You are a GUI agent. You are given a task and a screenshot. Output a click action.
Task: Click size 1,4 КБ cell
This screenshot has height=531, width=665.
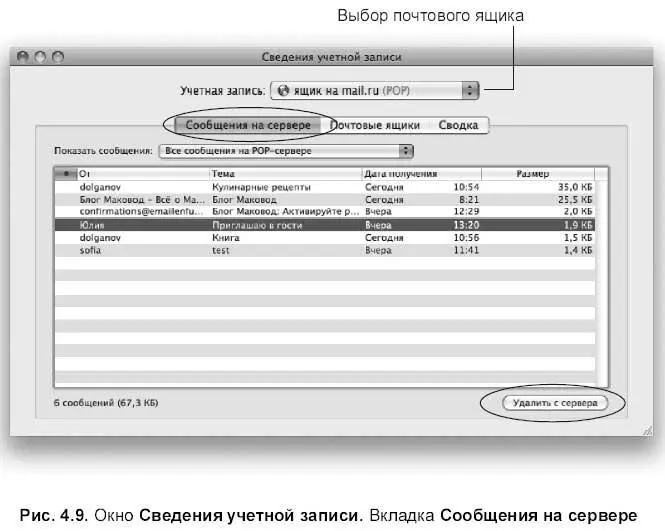(x=578, y=250)
